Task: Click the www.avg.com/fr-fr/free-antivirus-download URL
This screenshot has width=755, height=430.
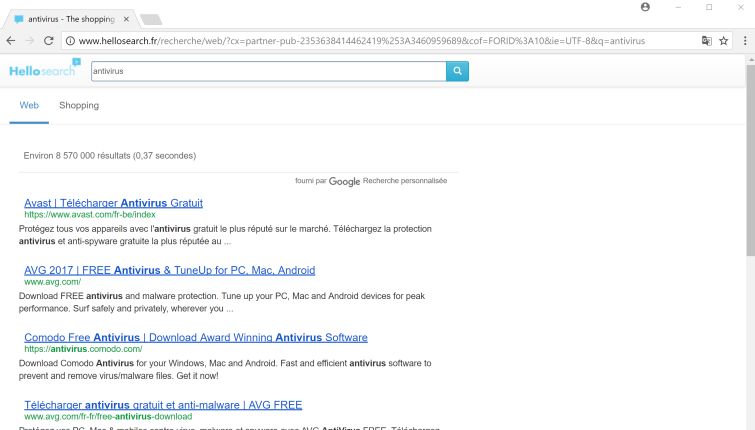Action: [108, 416]
